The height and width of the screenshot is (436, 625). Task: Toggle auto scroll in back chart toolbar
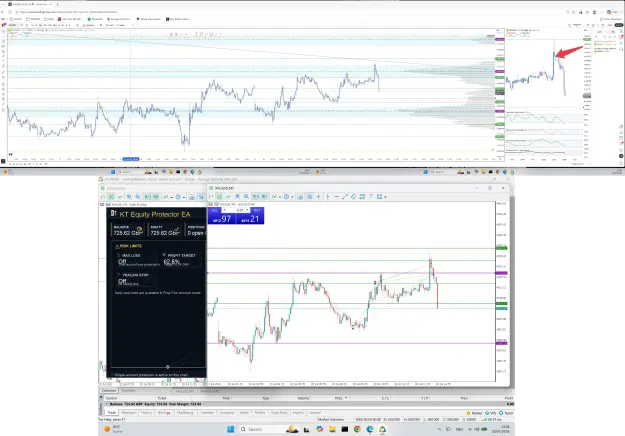click(147, 197)
